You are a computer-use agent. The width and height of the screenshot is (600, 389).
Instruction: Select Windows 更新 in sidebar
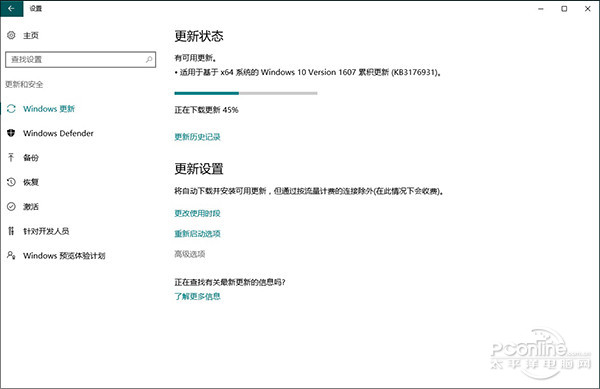click(49, 109)
